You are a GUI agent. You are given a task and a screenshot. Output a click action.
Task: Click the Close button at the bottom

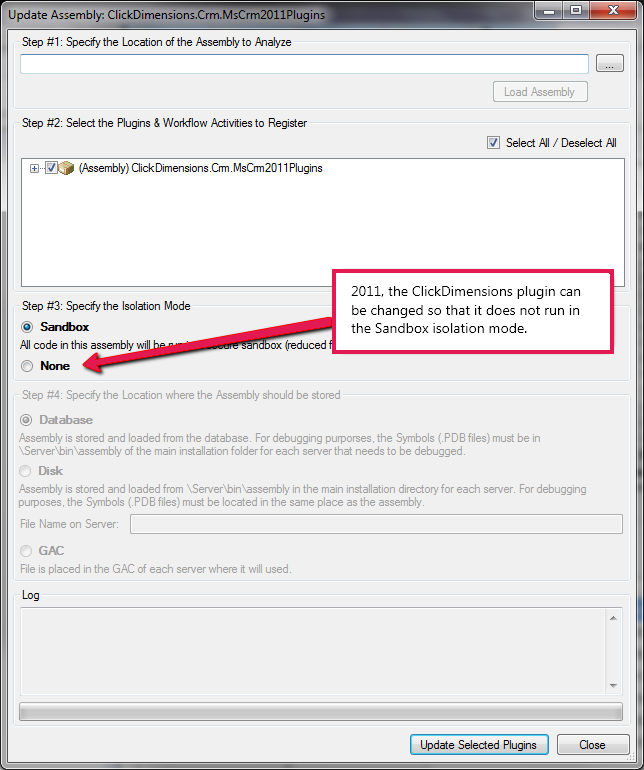coord(592,744)
